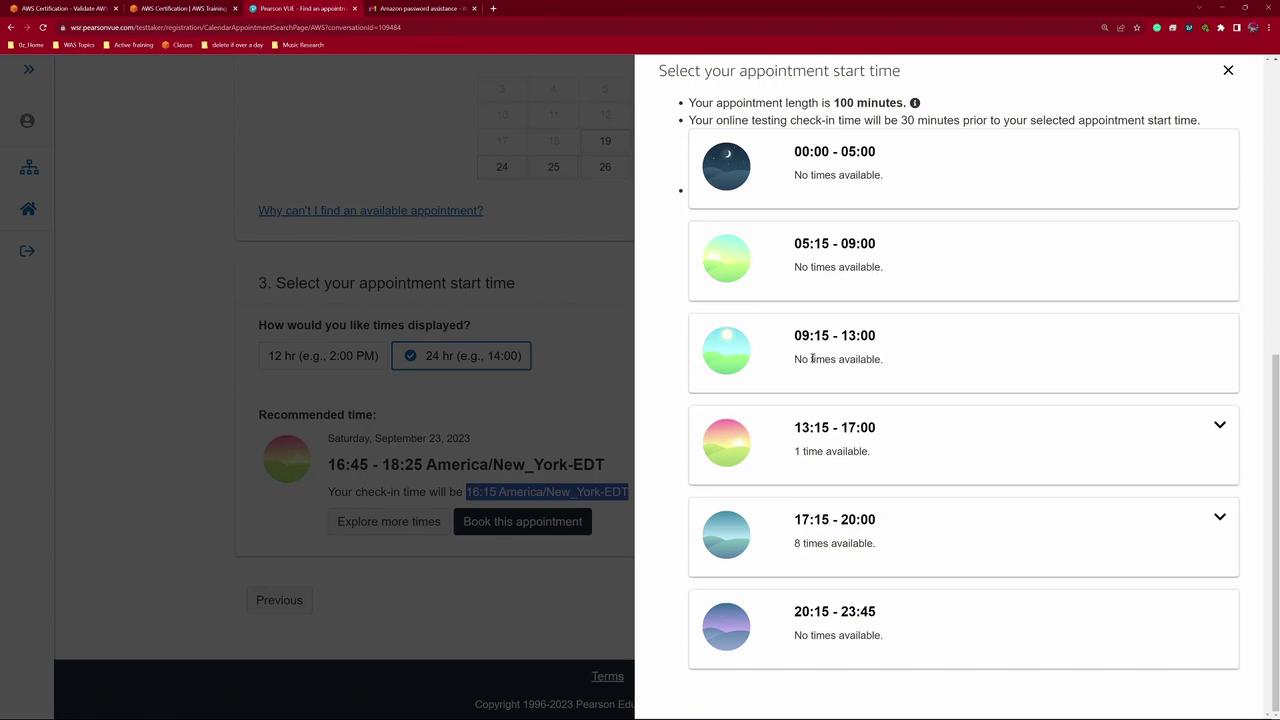Go to the home sidebar icon
Viewport: 1280px width, 720px height.
click(x=28, y=209)
